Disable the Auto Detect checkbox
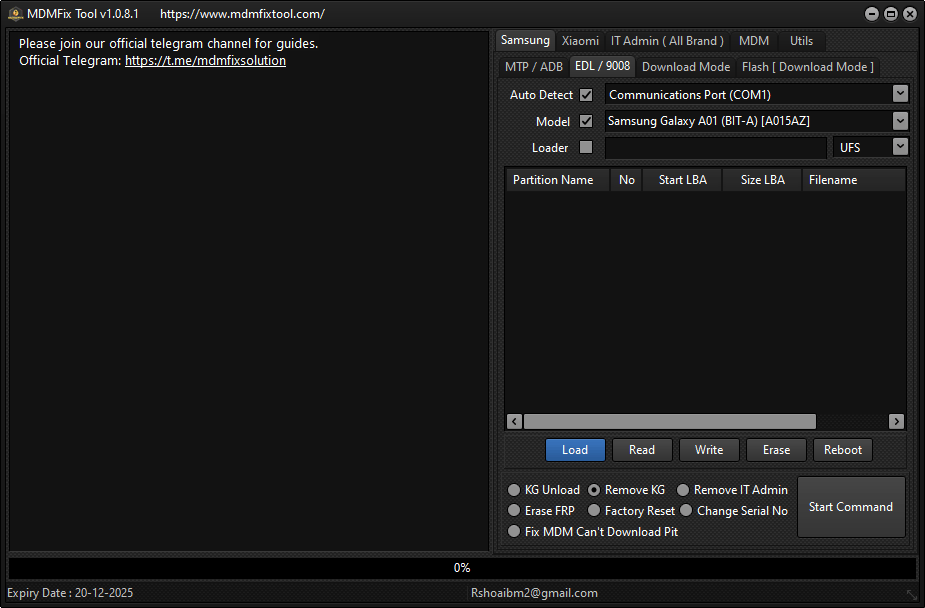This screenshot has height=608, width=925. coord(586,94)
